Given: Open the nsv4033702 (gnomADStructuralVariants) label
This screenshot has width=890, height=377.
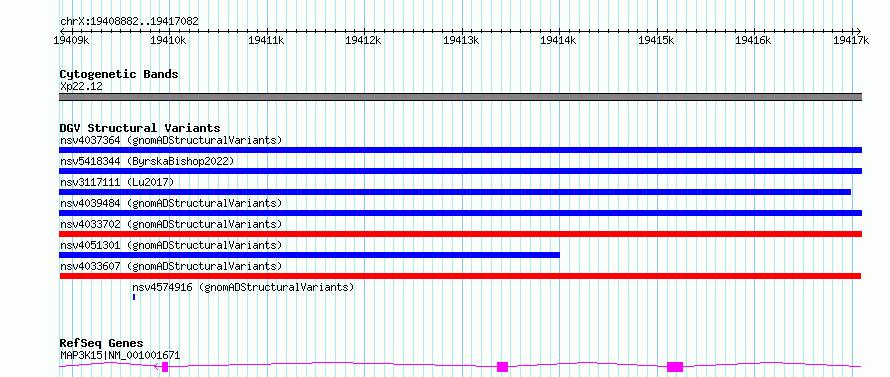Looking at the screenshot, I should pos(171,224).
